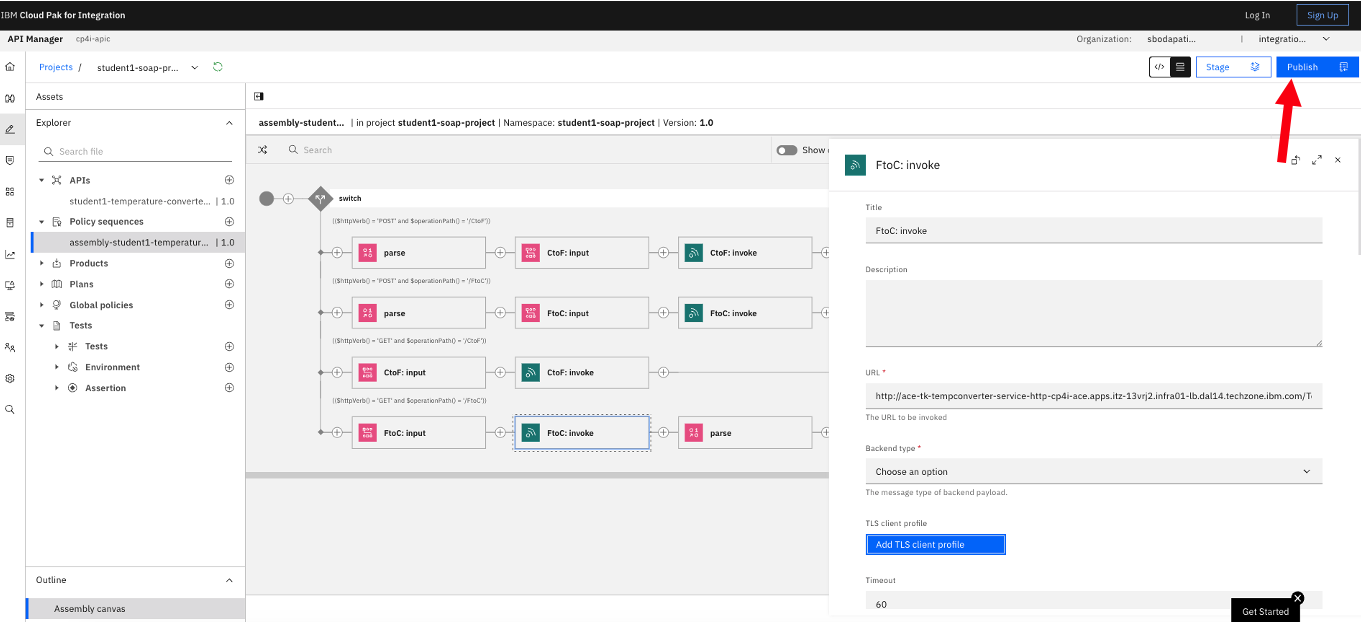Click the Title input field
The image size is (1361, 630).
pyautogui.click(x=1093, y=230)
